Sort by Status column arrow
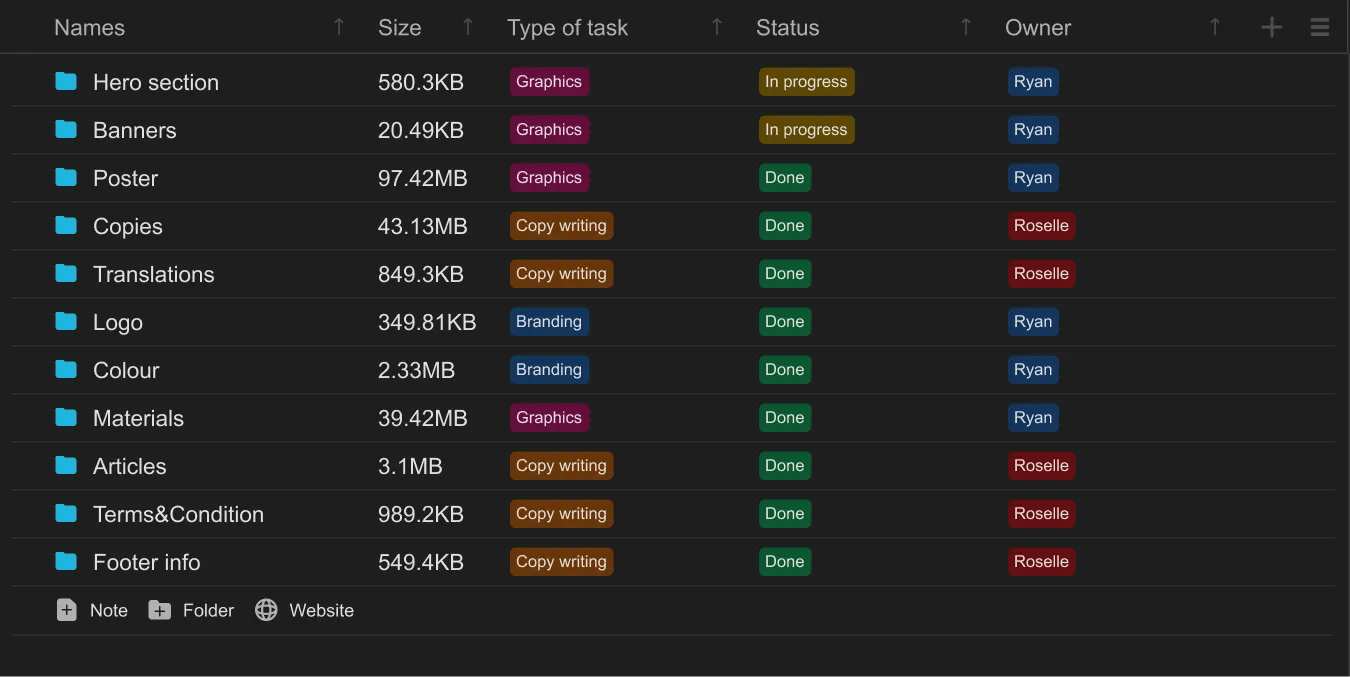Image resolution: width=1350 pixels, height=677 pixels. (x=965, y=28)
